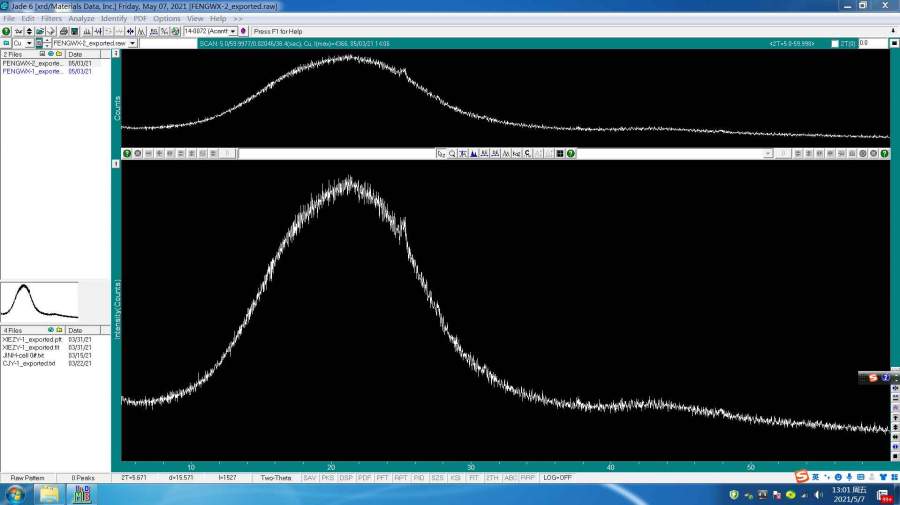
Task: Open the Identify menu
Action: pos(114,18)
